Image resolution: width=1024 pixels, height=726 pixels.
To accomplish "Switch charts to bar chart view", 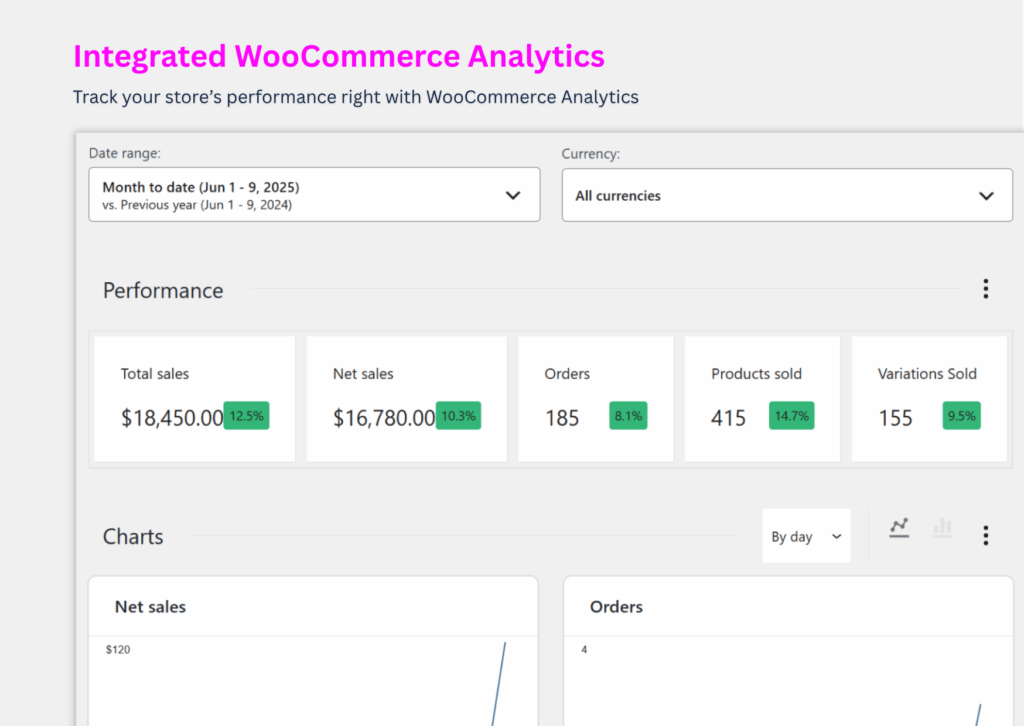I will click(x=941, y=528).
